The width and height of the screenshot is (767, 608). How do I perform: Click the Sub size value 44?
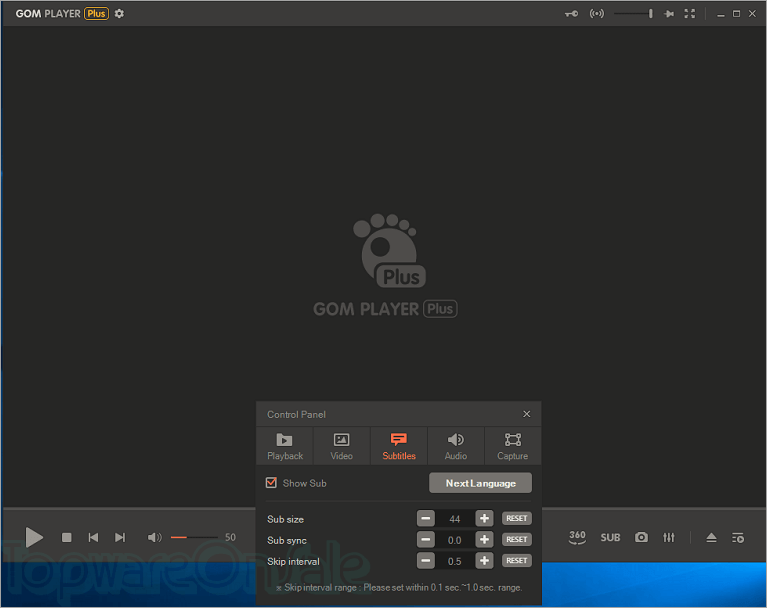(454, 519)
